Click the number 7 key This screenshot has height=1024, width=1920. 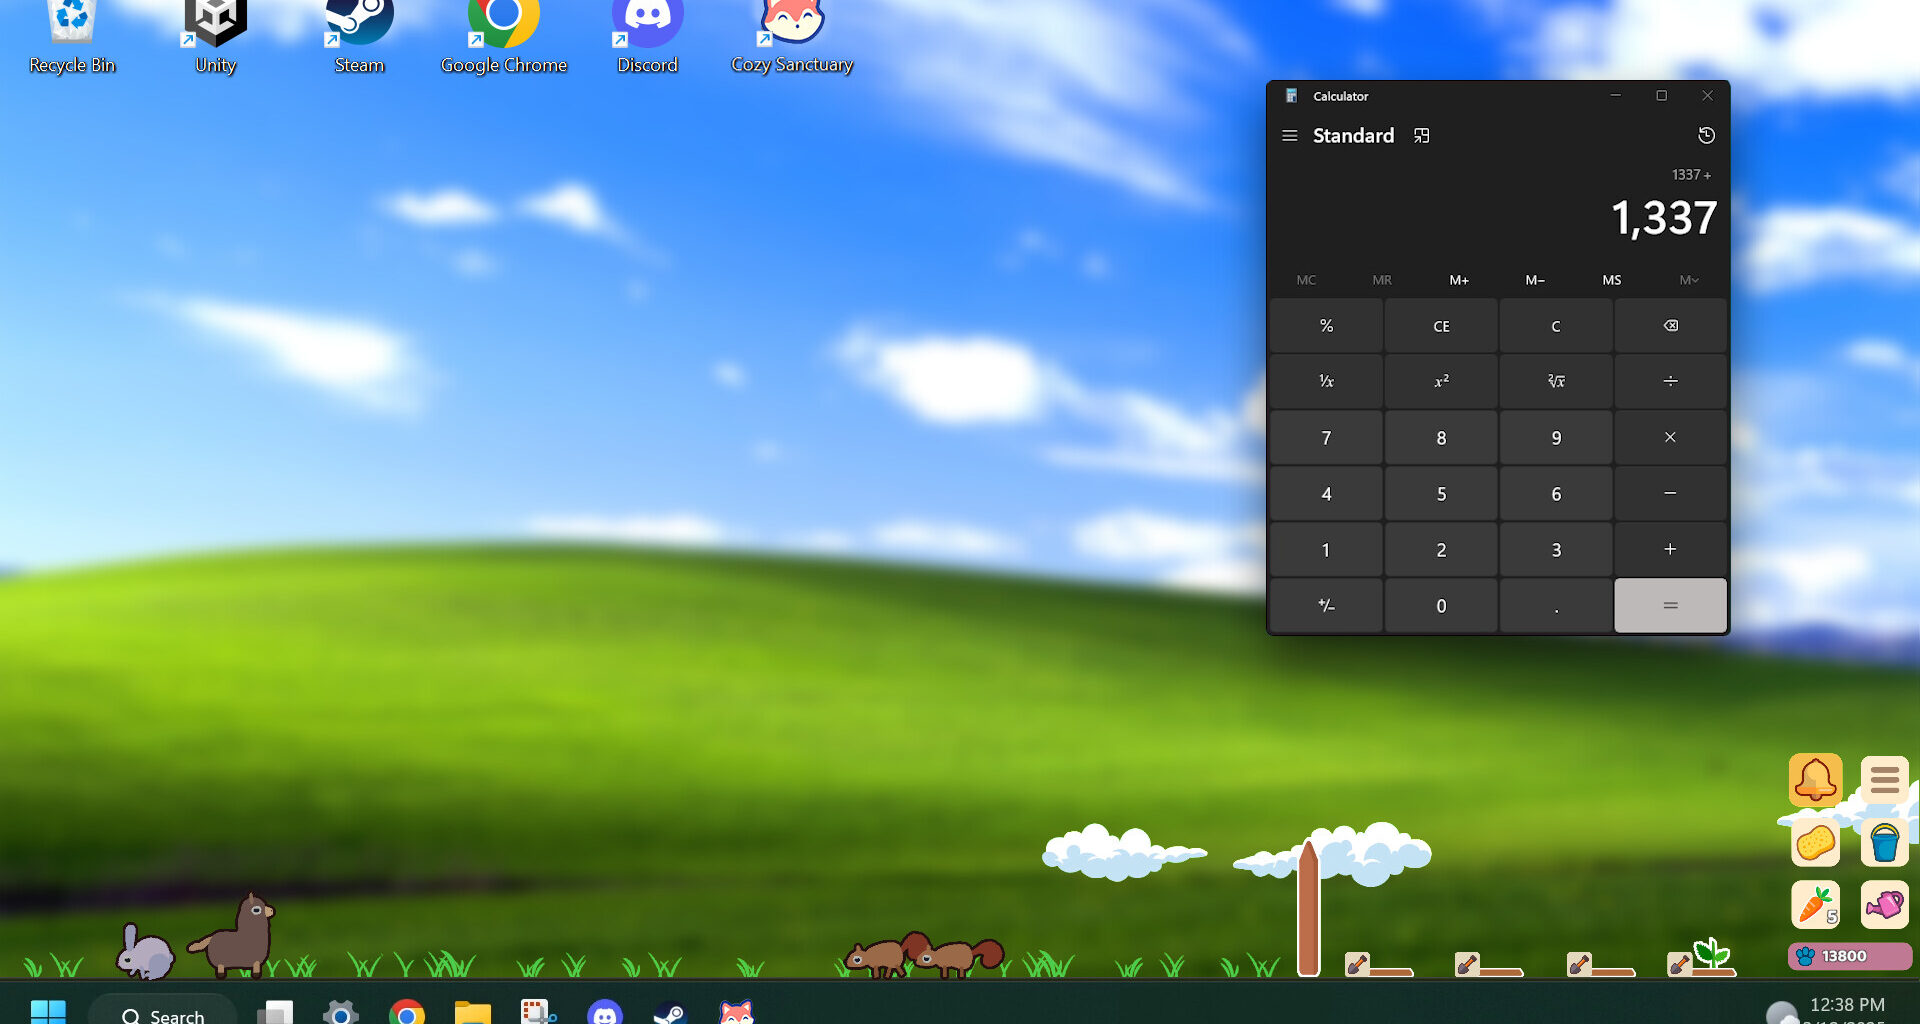point(1326,437)
